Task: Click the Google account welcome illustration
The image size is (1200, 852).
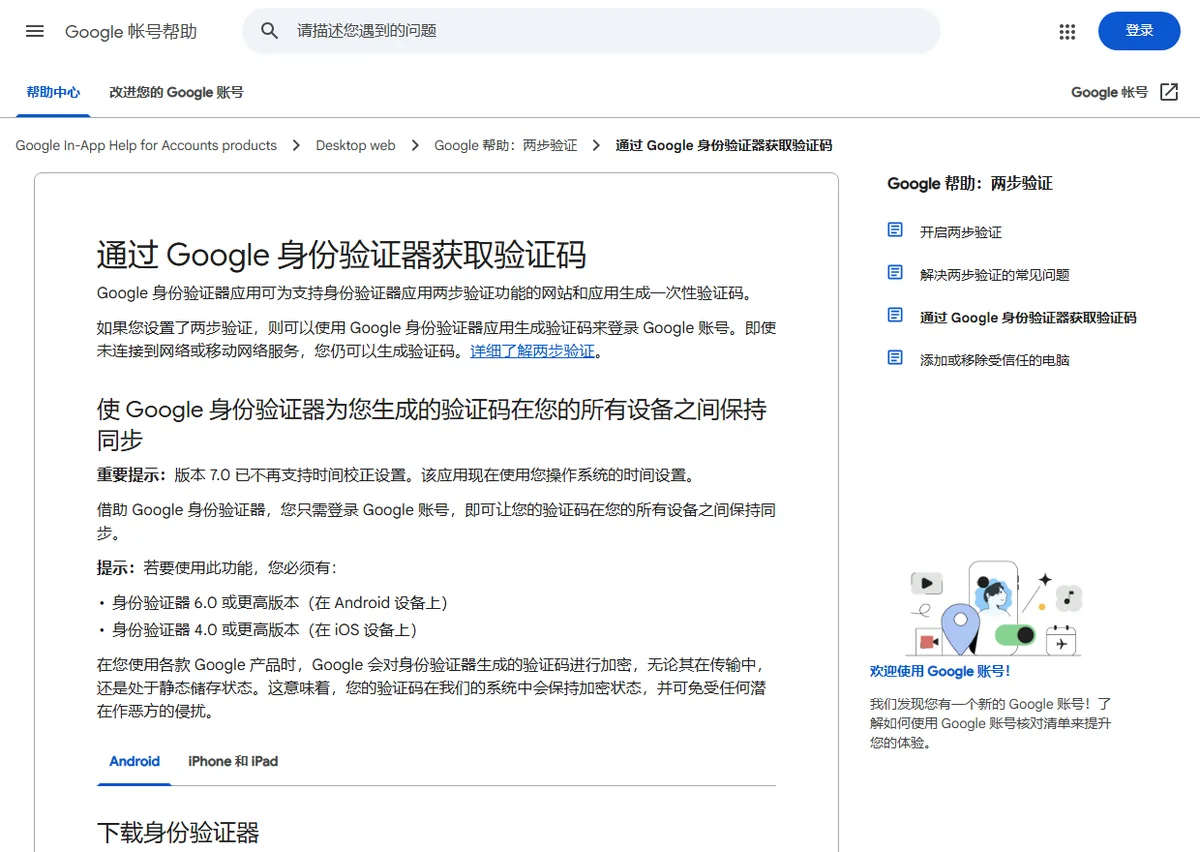Action: [x=994, y=608]
